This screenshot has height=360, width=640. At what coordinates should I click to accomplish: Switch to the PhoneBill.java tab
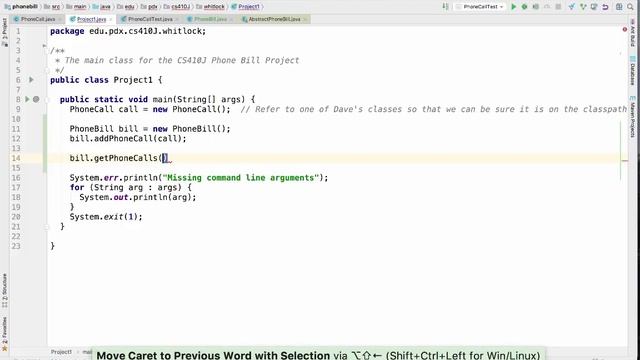click(x=210, y=19)
